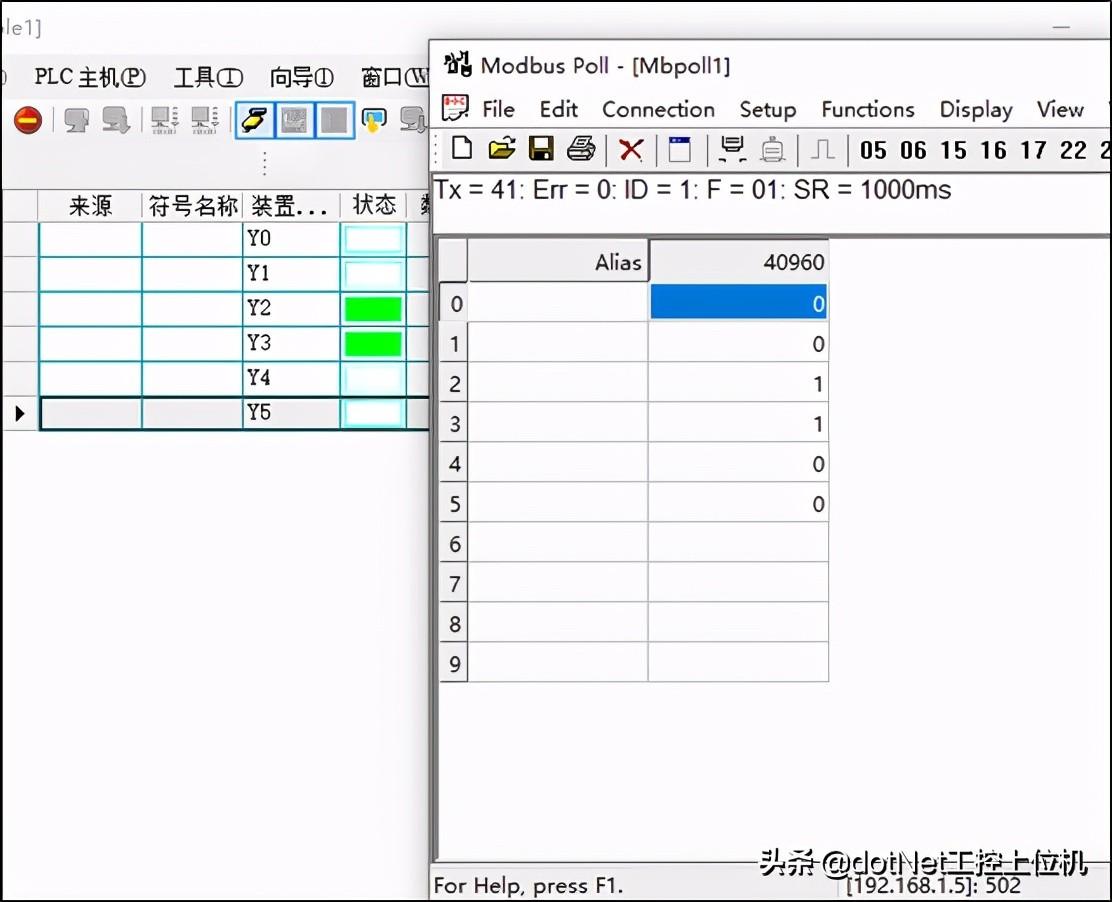Open the Connection menu
This screenshot has height=902, width=1112.
pos(658,109)
